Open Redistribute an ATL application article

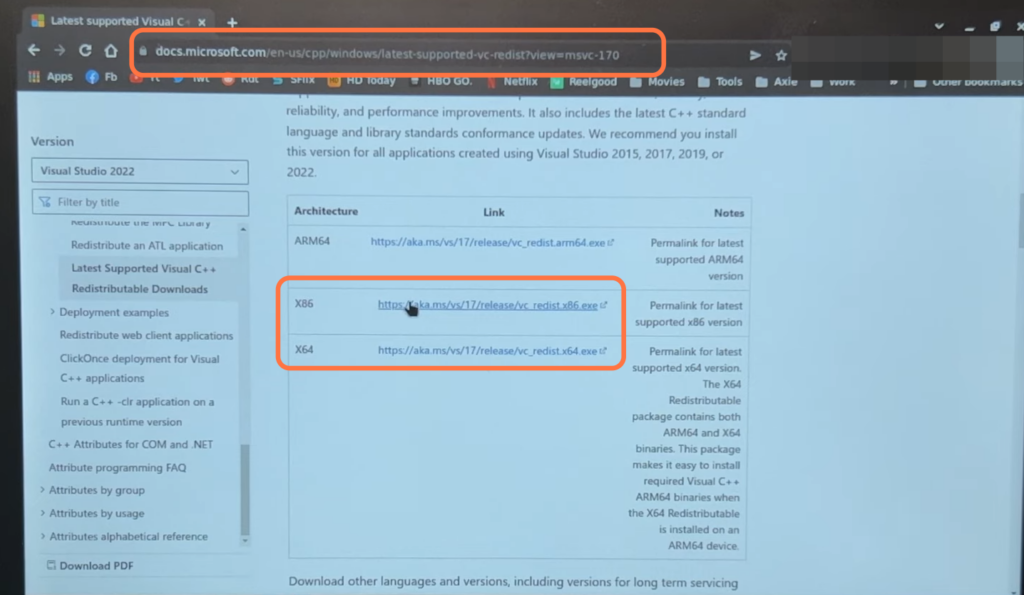147,246
